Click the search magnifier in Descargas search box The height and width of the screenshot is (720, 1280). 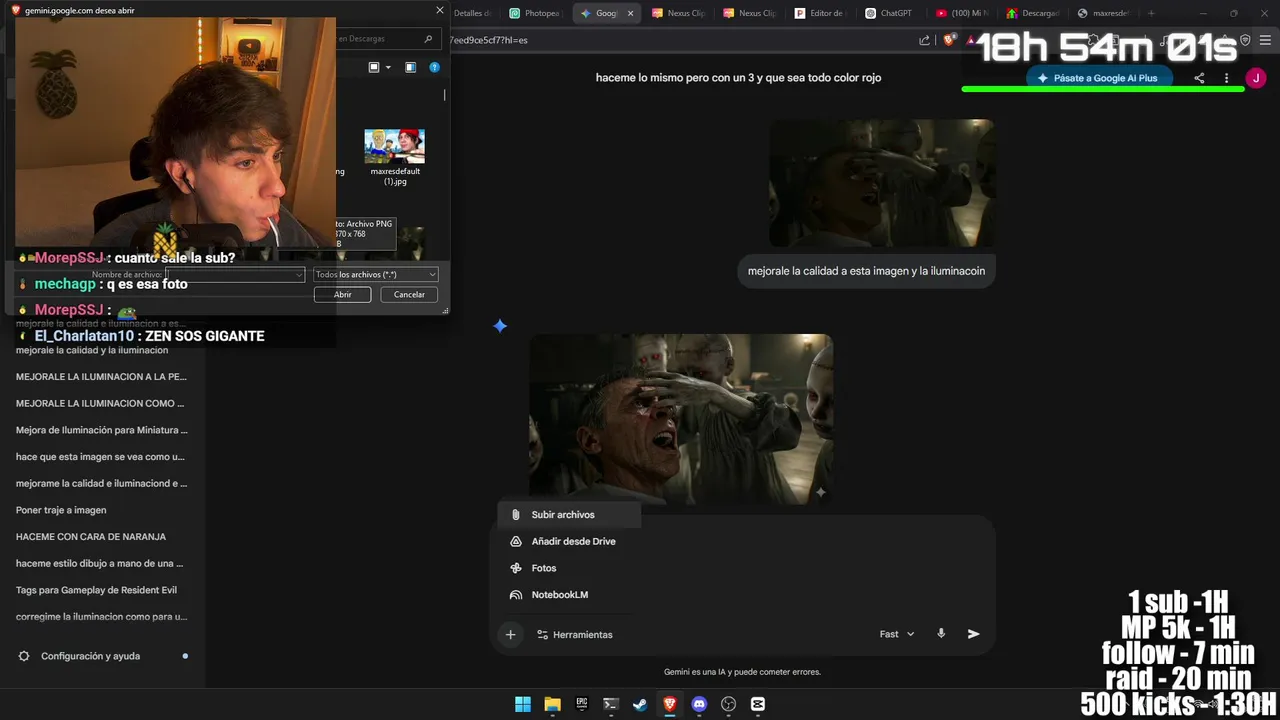tap(429, 39)
